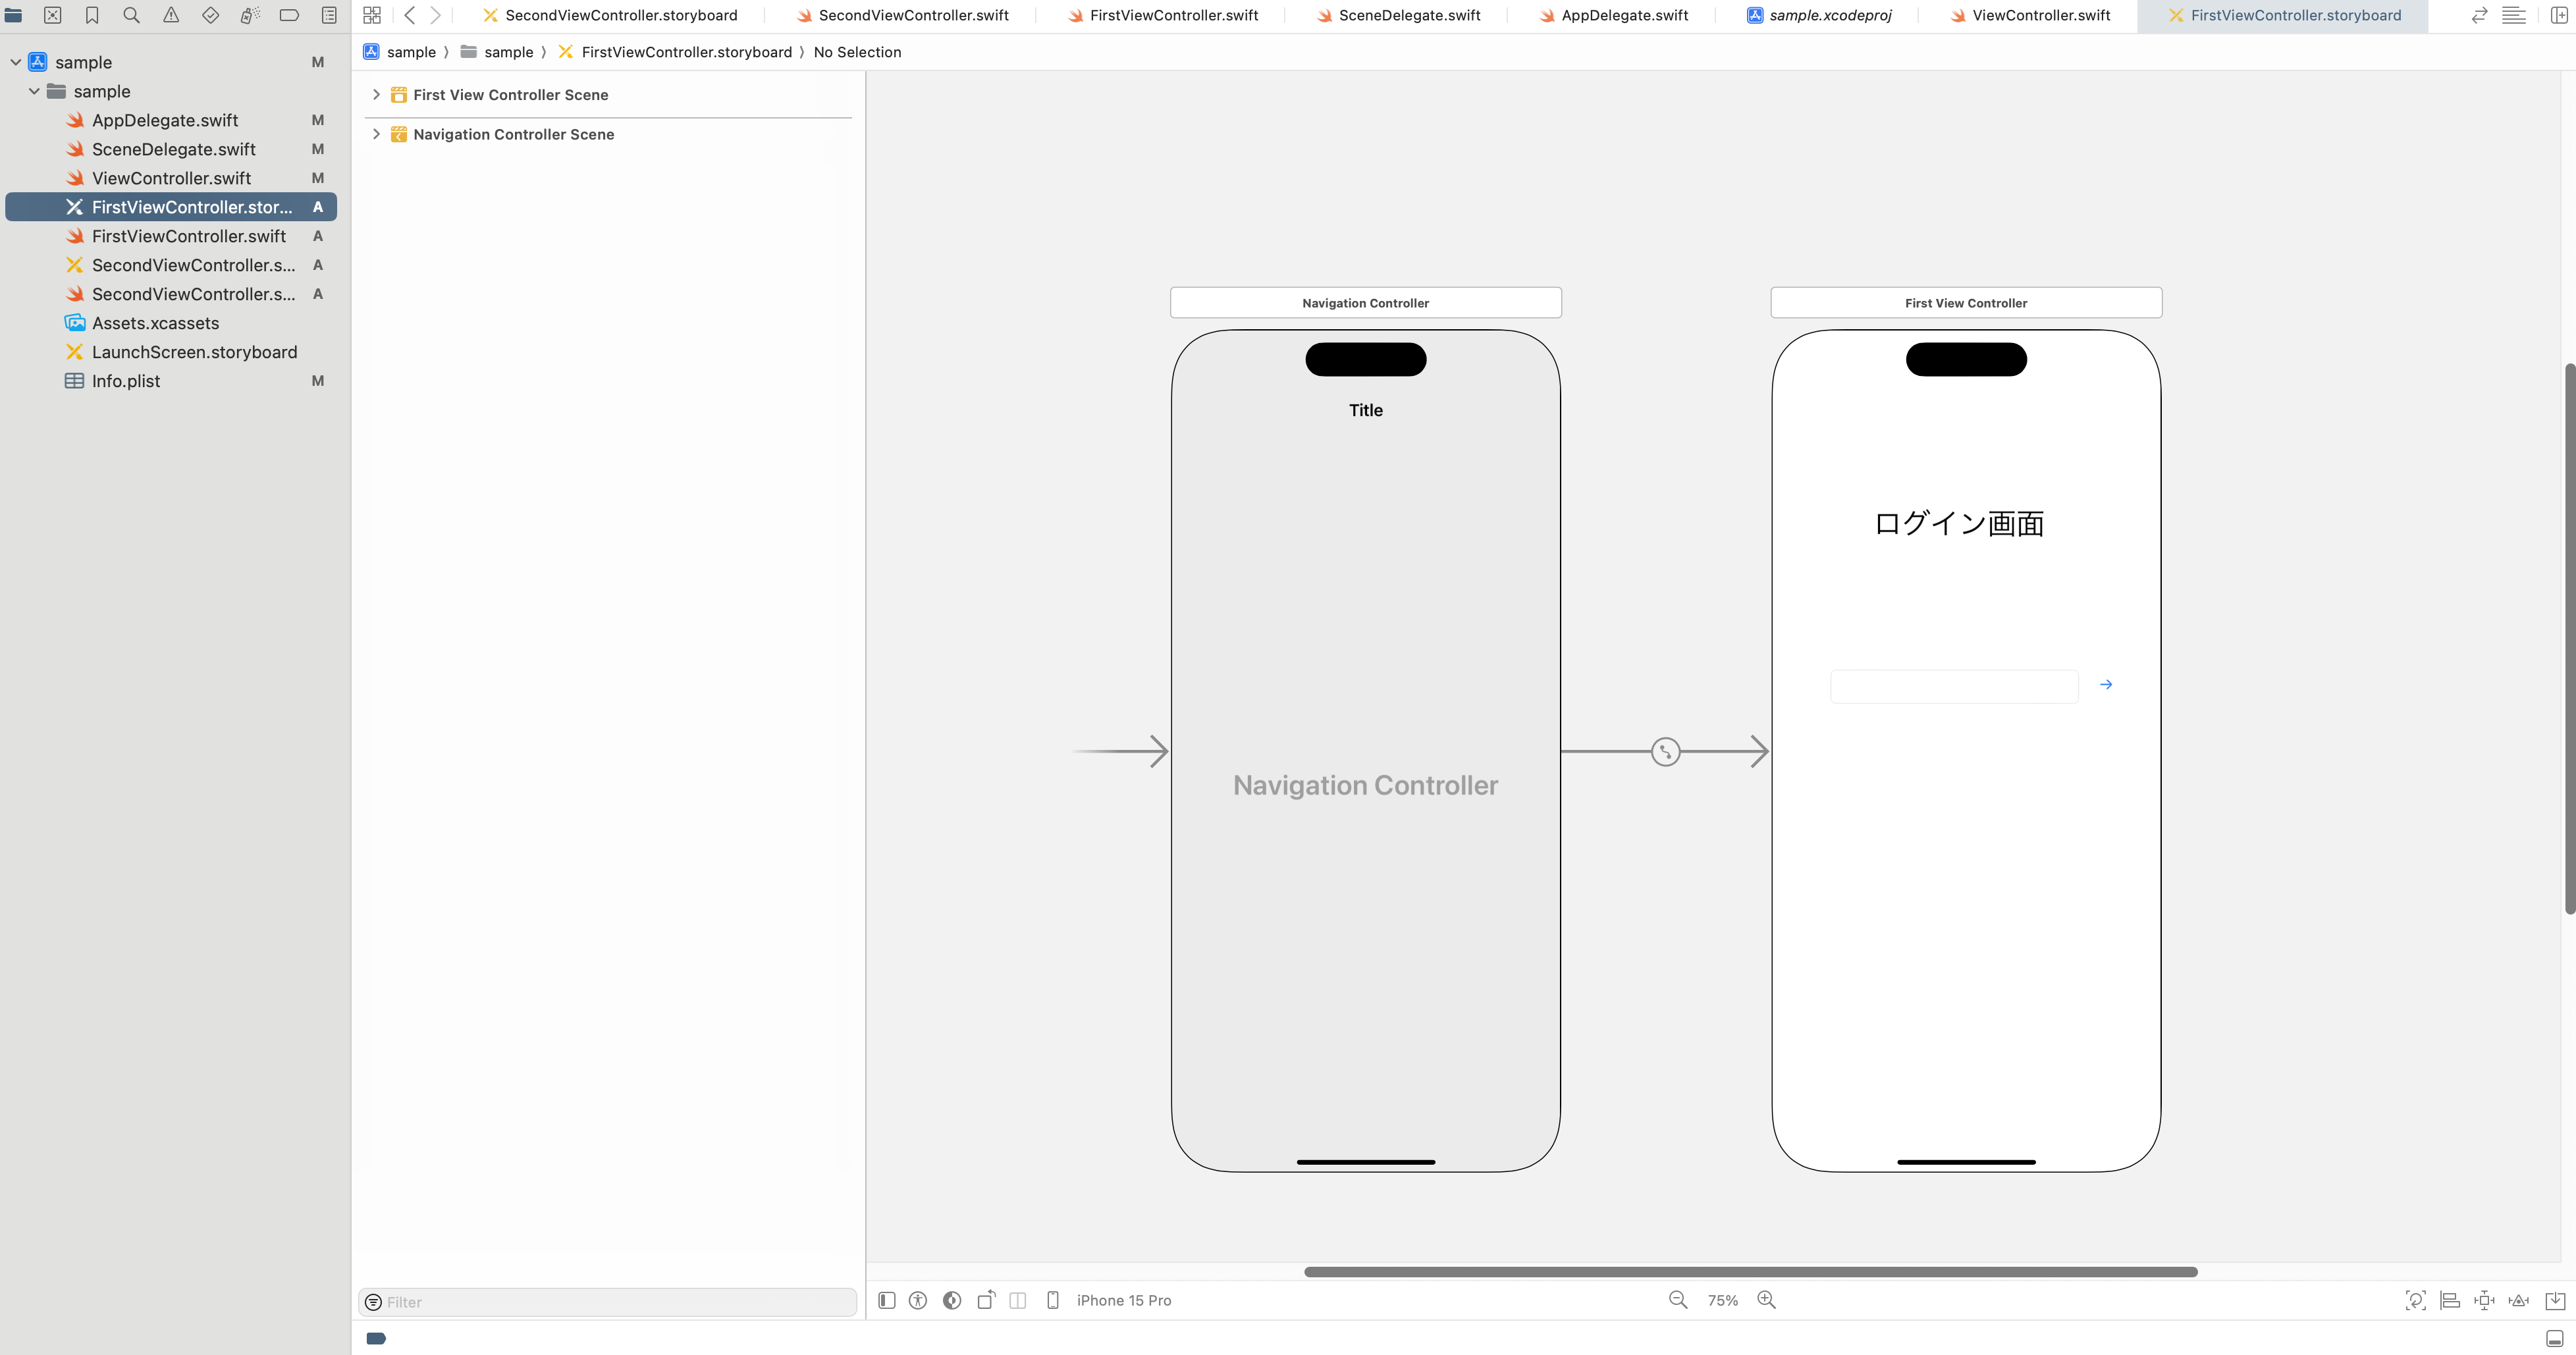Viewport: 2576px width, 1355px height.
Task: Switch to SecondViewController.storyboard tab
Action: (x=620, y=15)
